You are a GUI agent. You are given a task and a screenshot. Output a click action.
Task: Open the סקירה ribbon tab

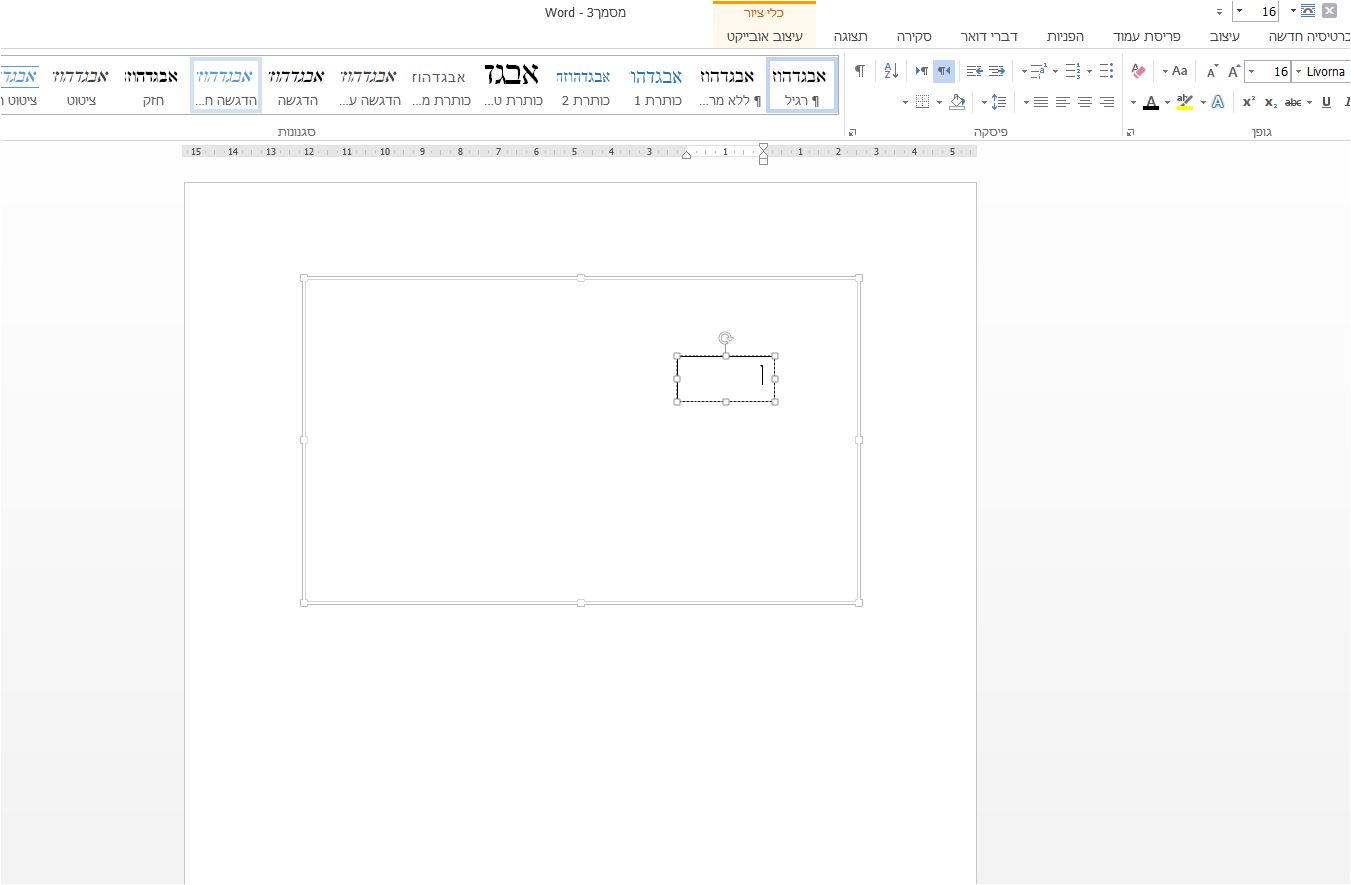pyautogui.click(x=914, y=36)
